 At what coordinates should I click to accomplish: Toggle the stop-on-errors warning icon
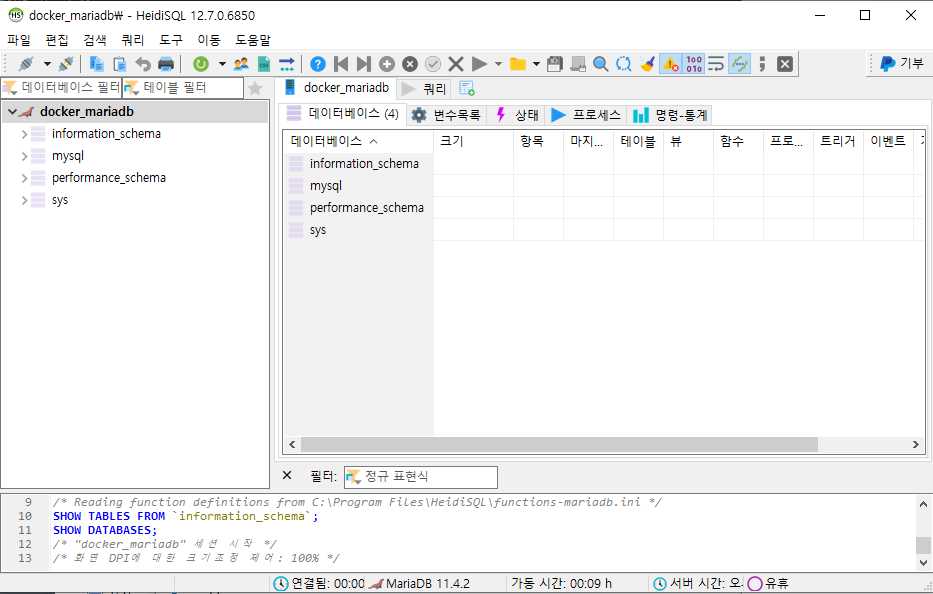(x=670, y=64)
